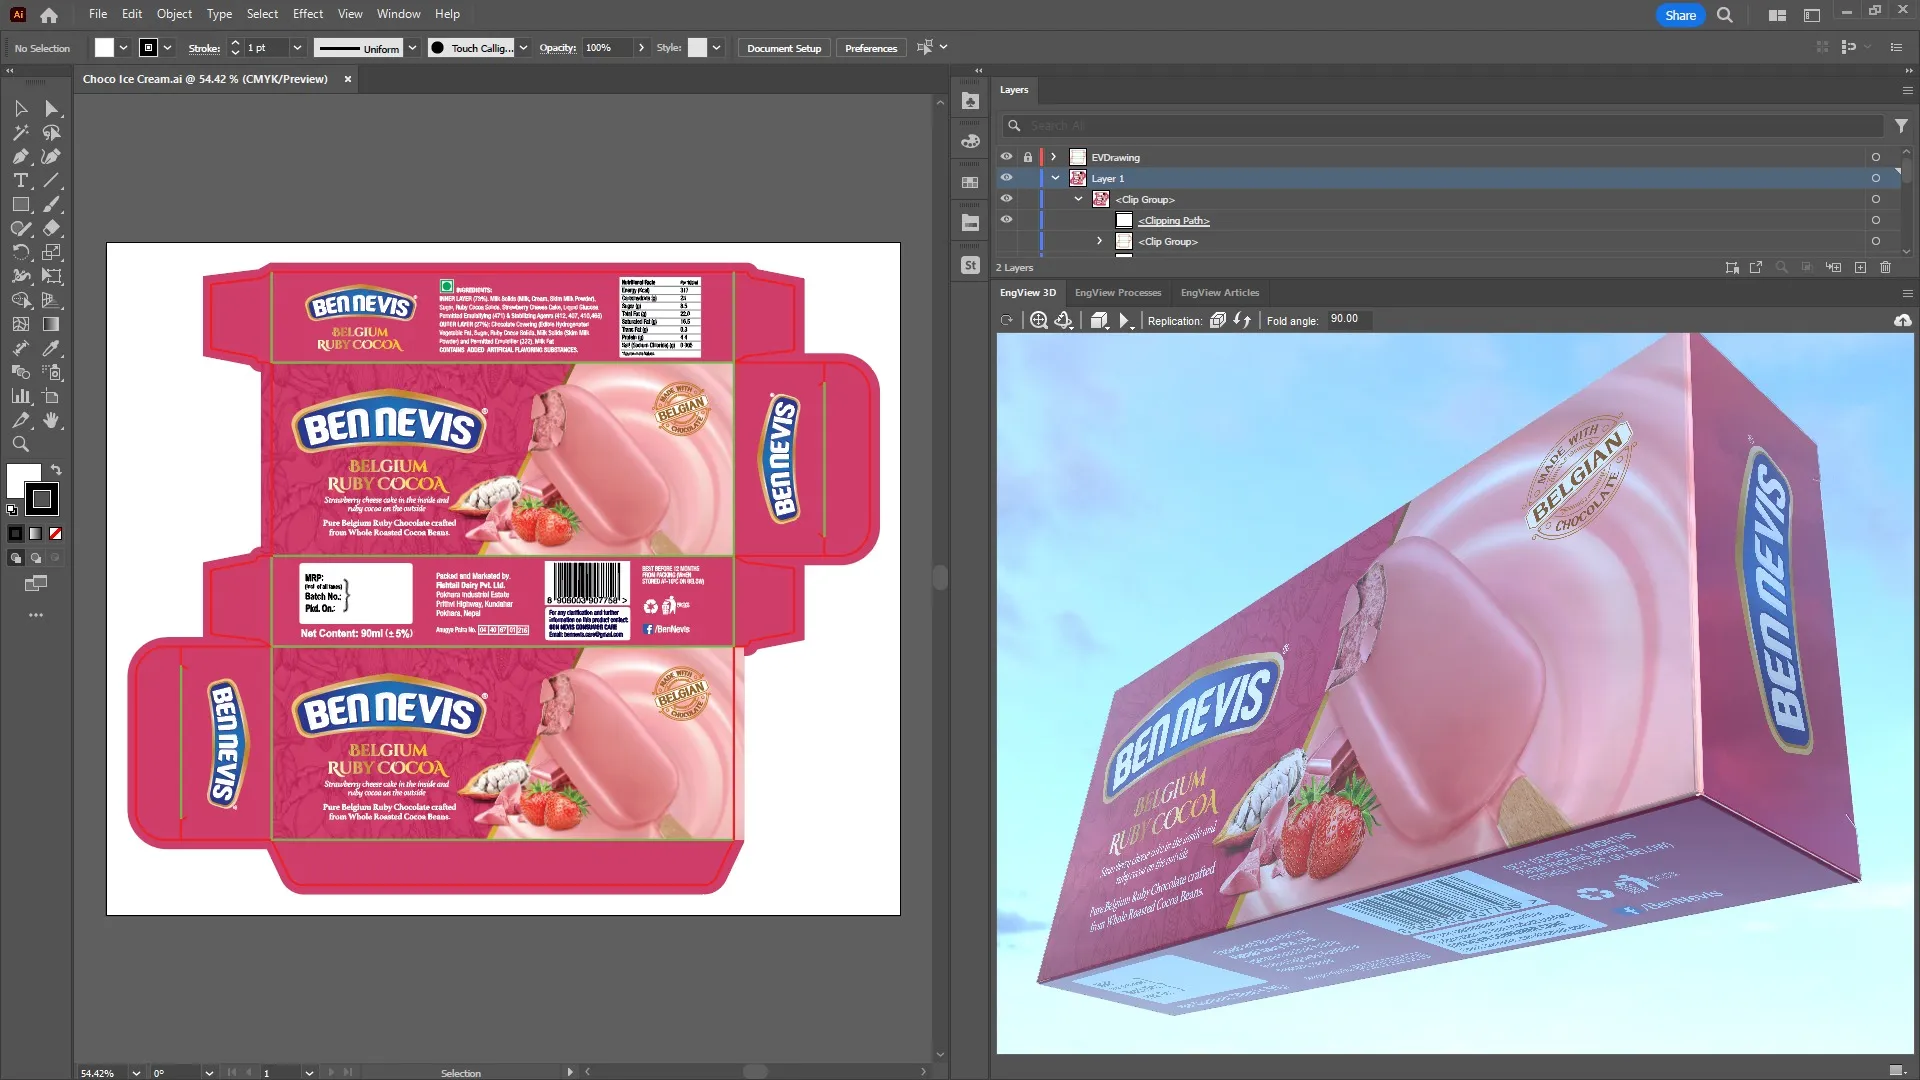Activate the Type tool
This screenshot has width=1920, height=1080.
coord(21,180)
